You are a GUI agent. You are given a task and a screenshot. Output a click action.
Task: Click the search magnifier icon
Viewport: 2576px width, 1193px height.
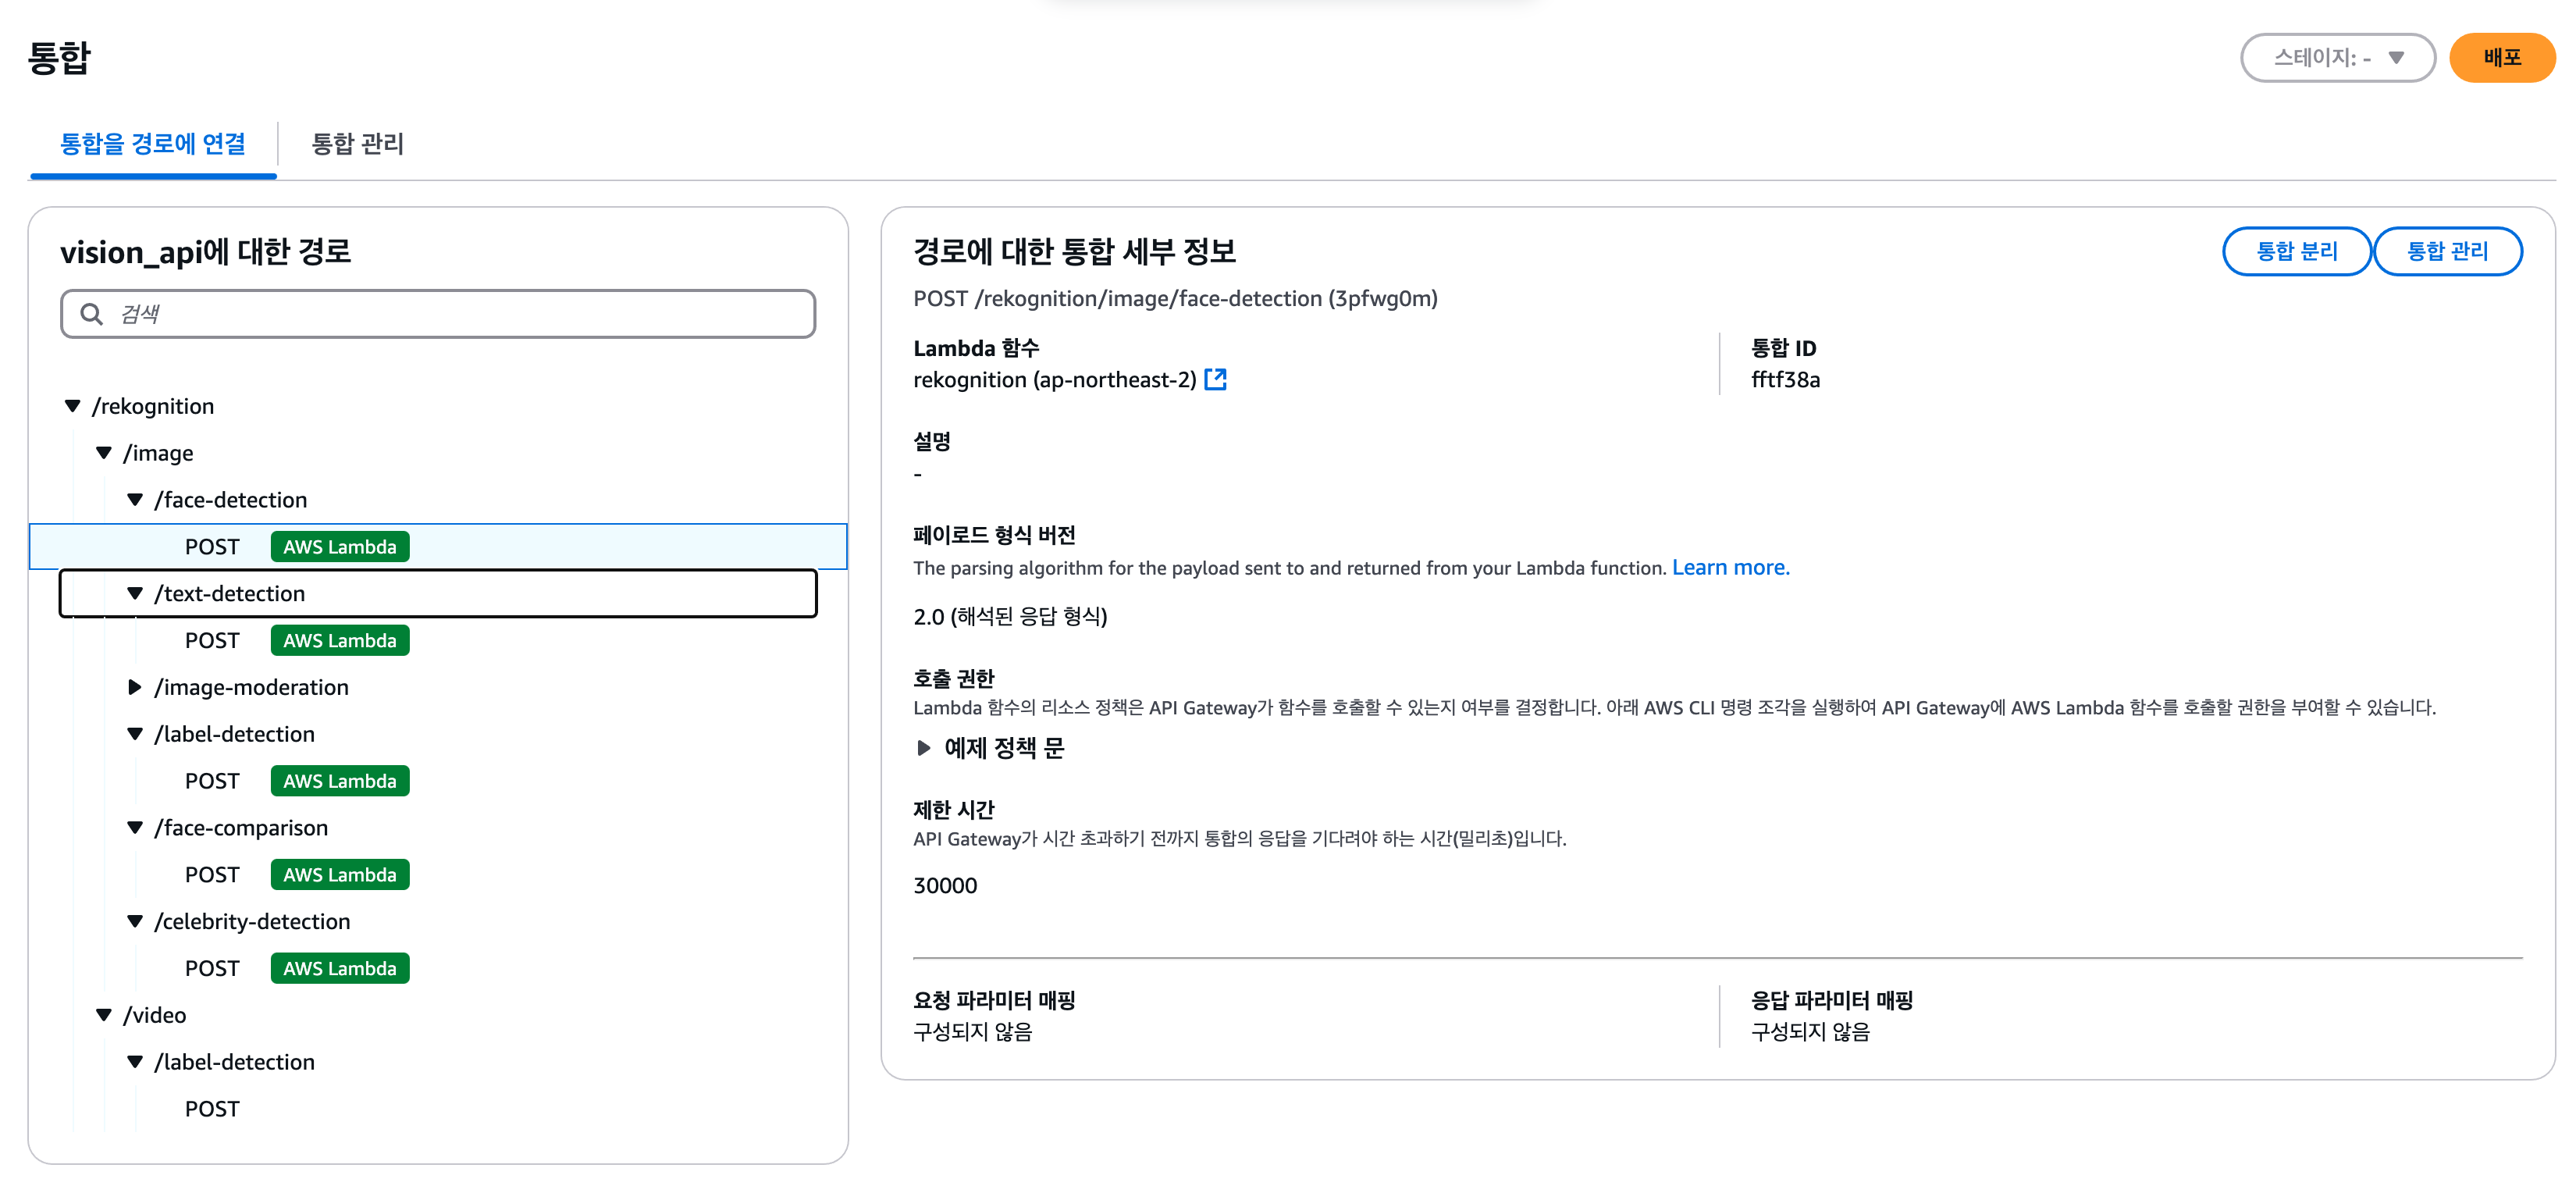point(91,314)
